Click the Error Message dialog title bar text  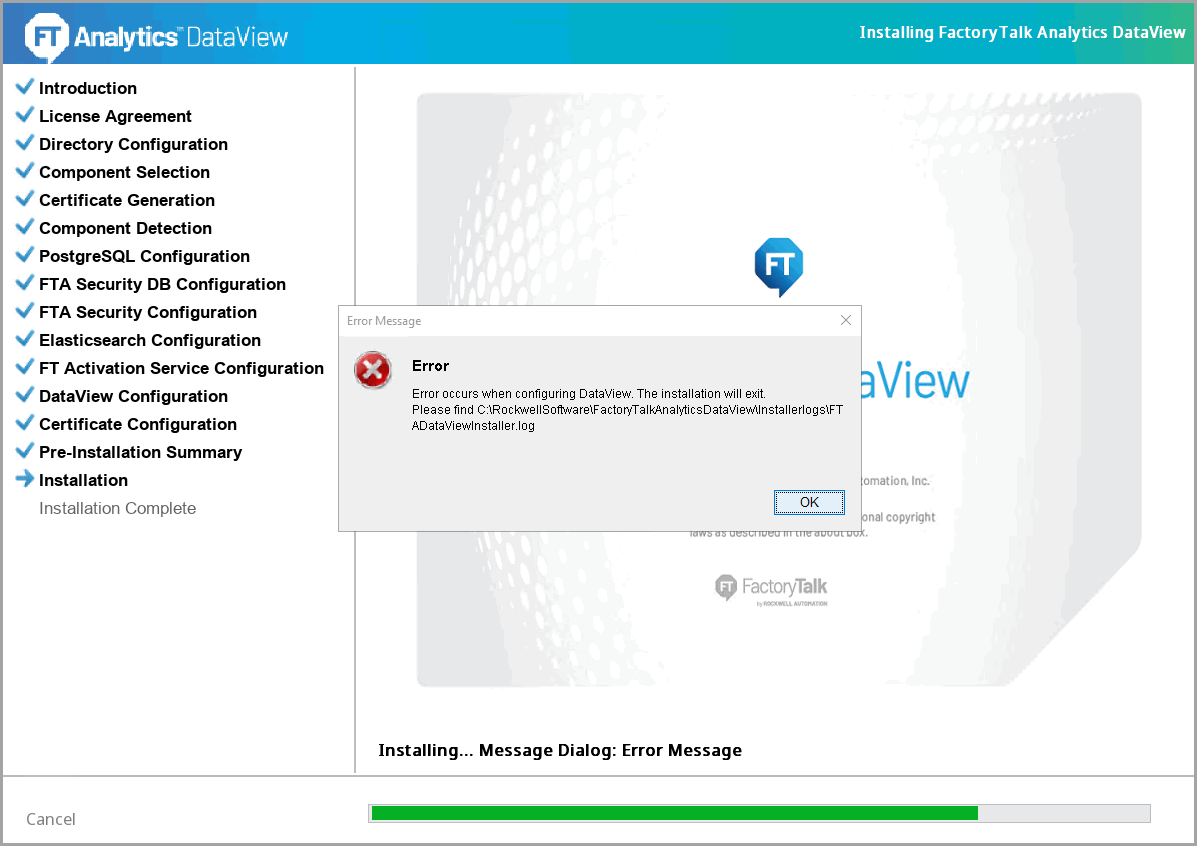(x=384, y=321)
